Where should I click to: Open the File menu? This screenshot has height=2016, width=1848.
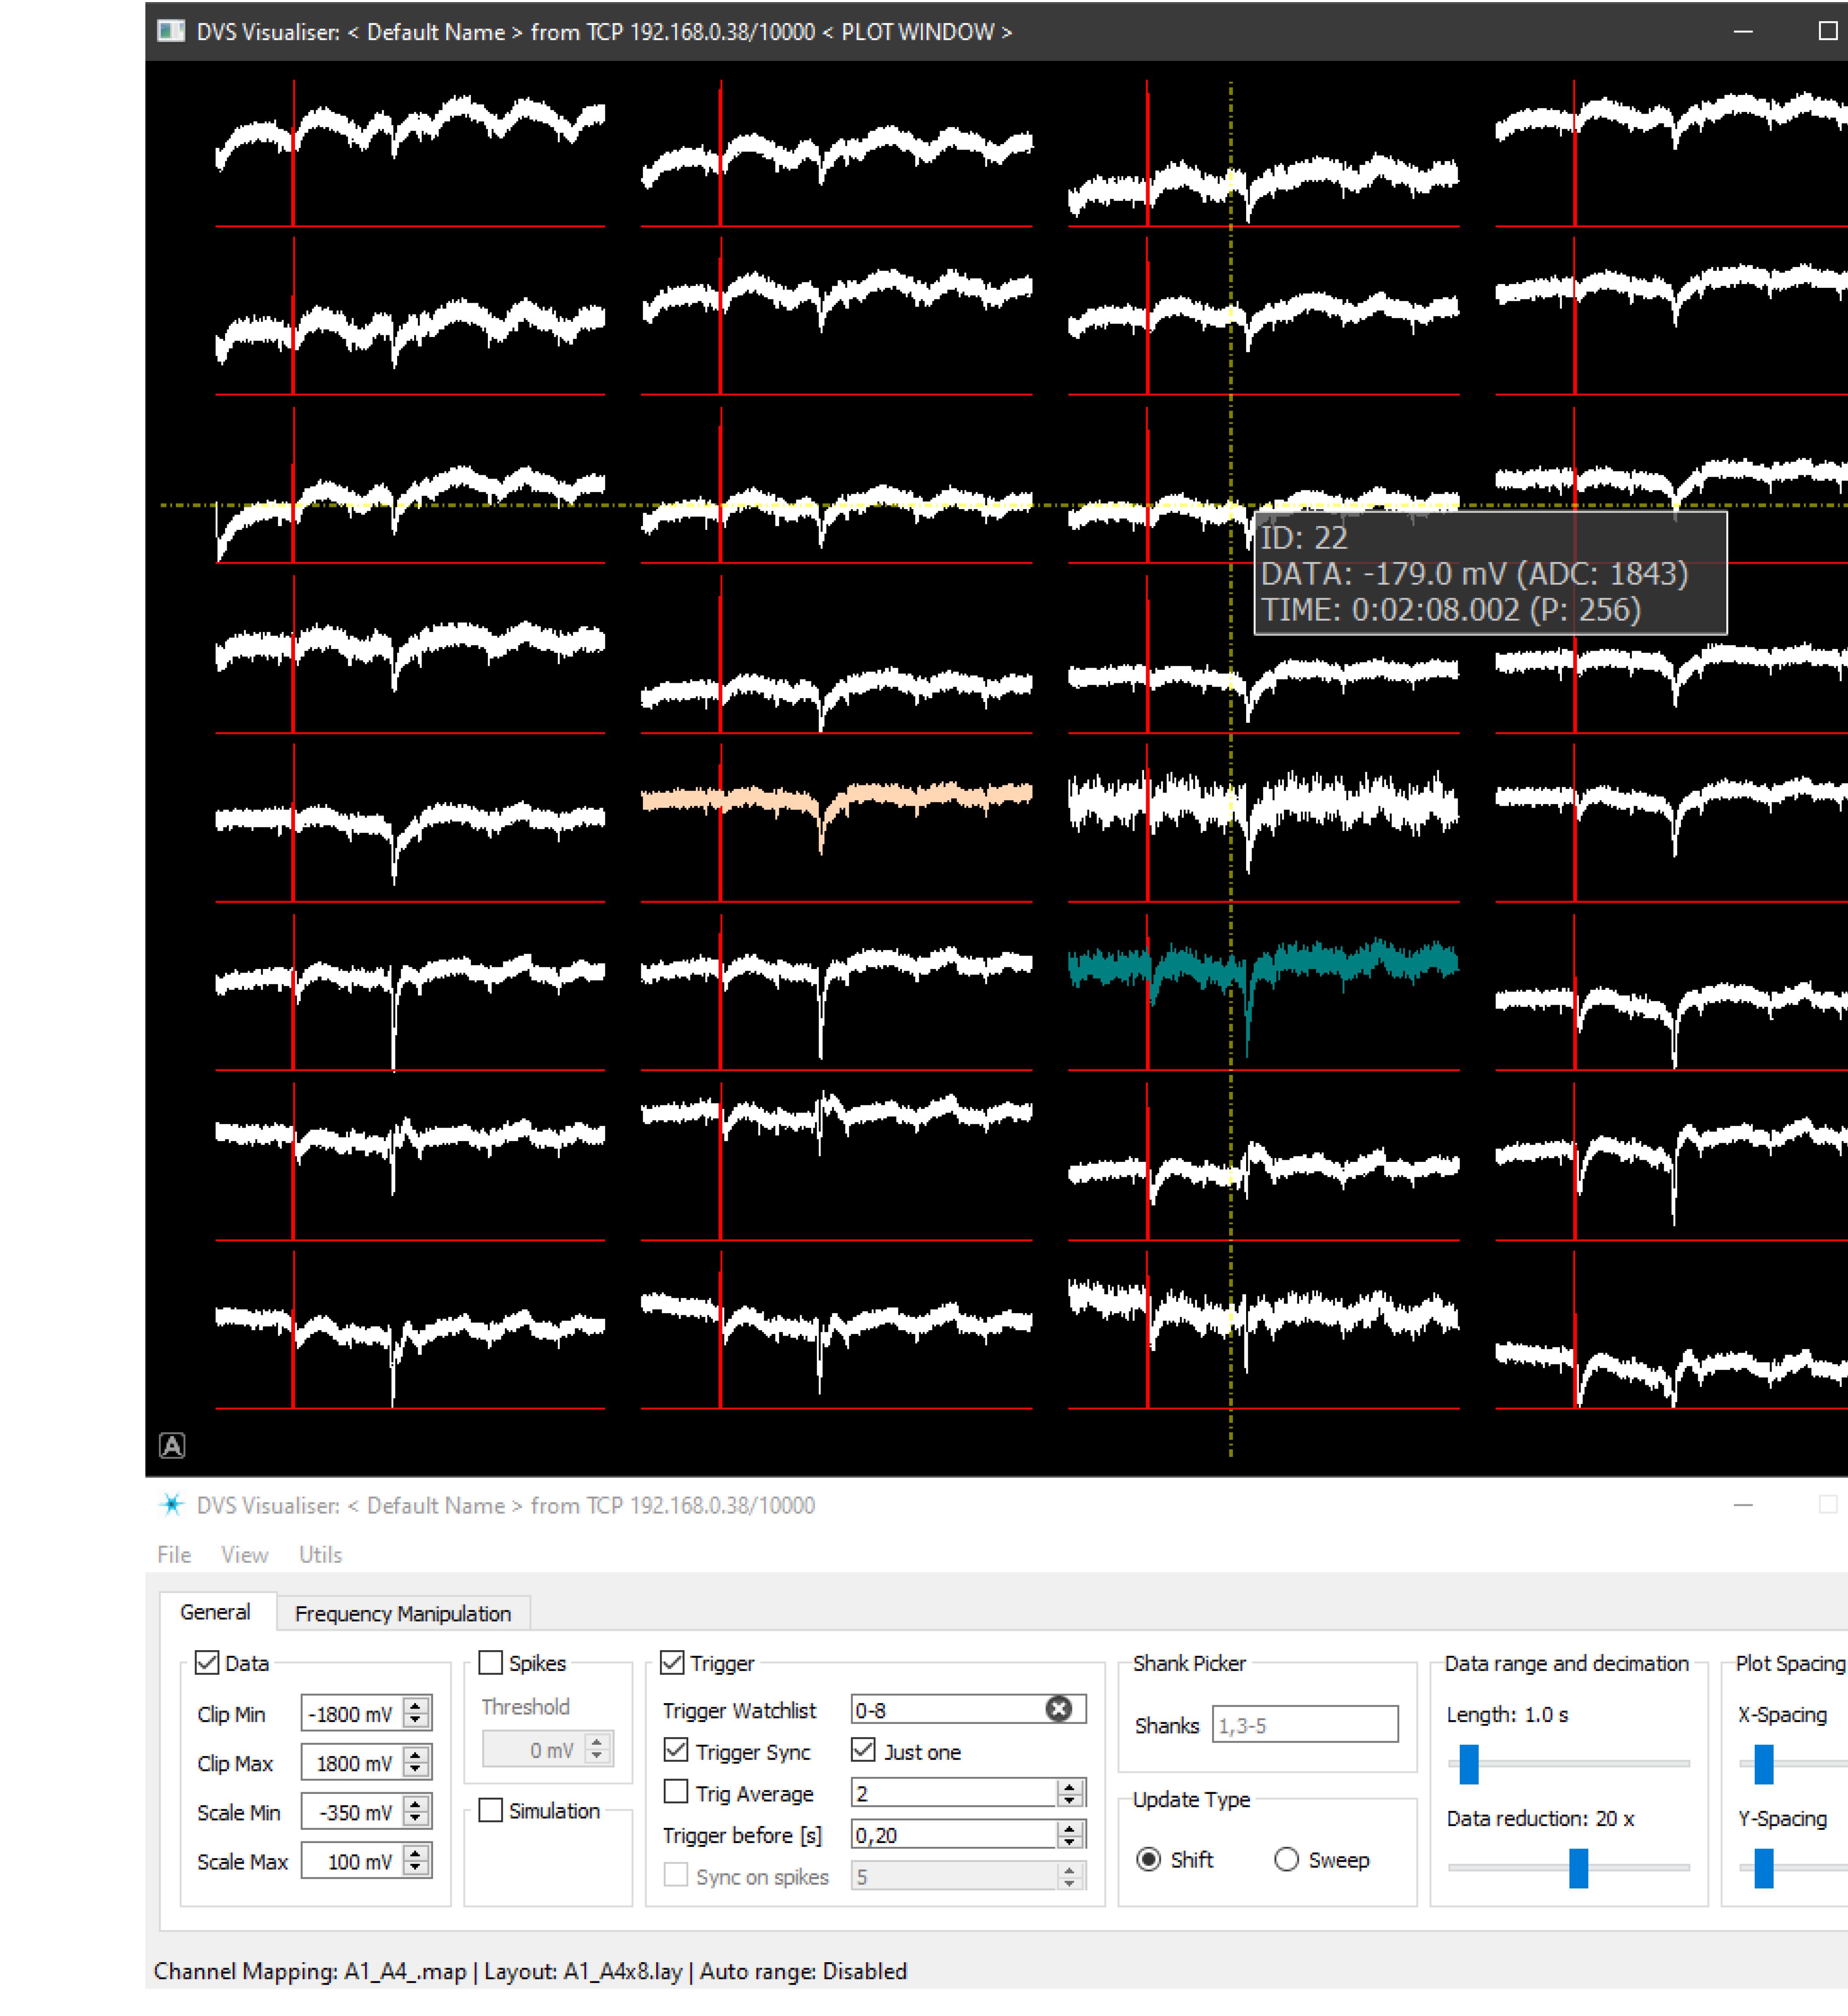pos(174,1554)
